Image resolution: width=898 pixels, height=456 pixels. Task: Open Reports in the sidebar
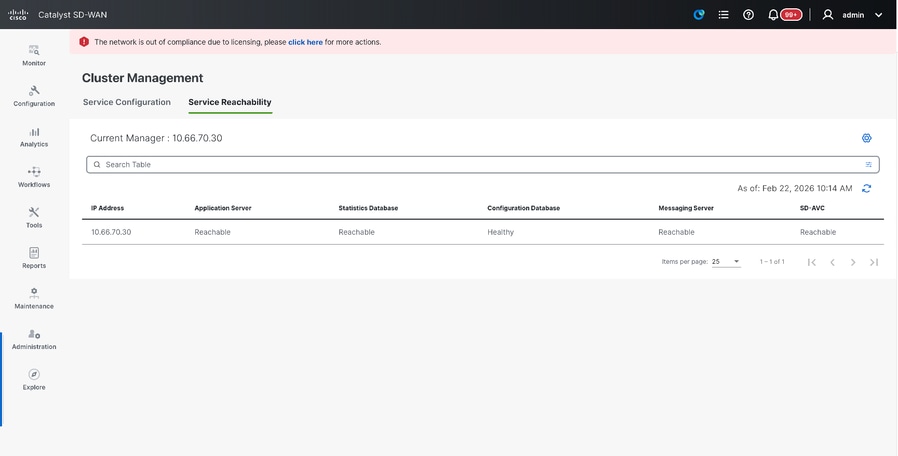pos(34,257)
